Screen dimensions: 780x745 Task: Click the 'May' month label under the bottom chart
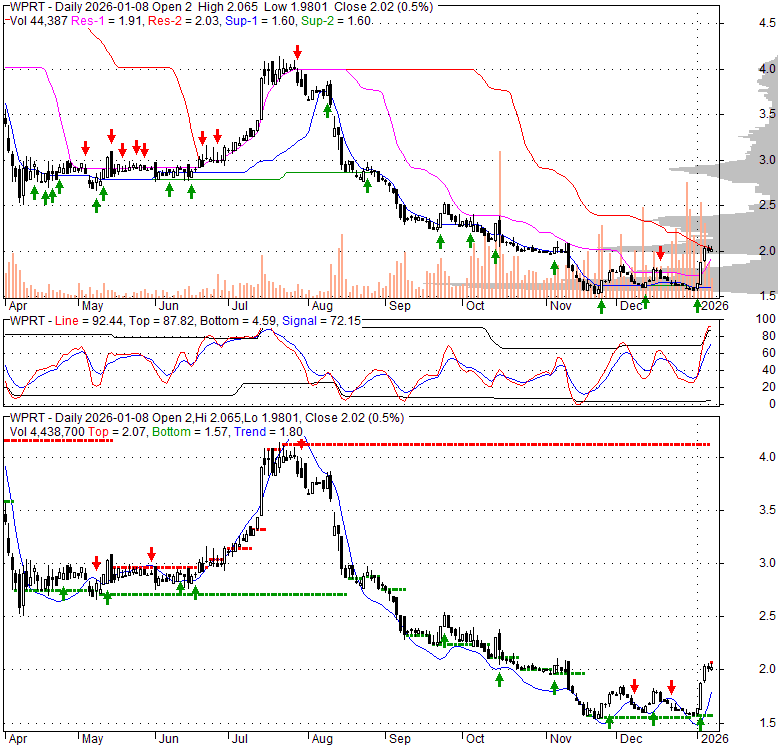click(93, 739)
